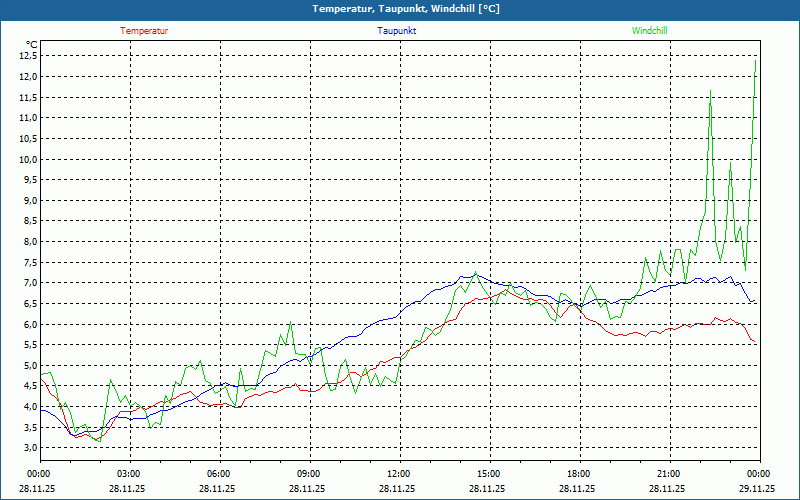The image size is (800, 500).
Task: Pick the 12:00 time axis label
Action: click(x=398, y=474)
